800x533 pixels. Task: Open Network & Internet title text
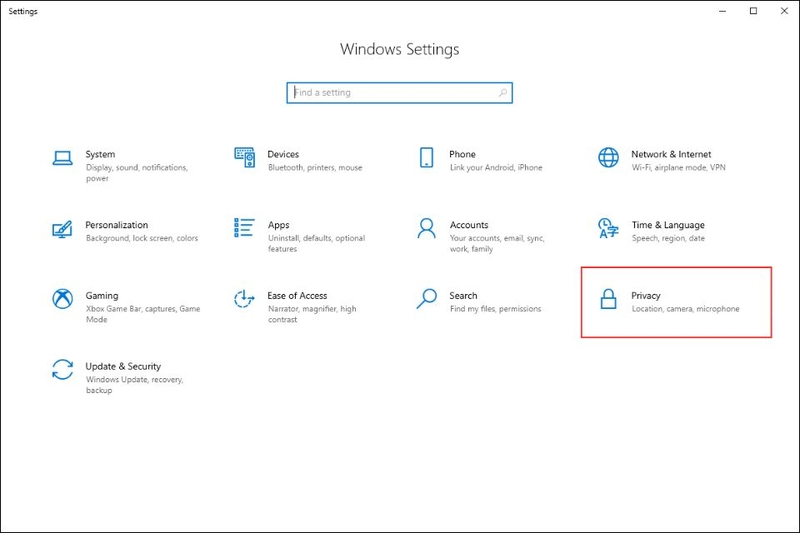coord(671,154)
